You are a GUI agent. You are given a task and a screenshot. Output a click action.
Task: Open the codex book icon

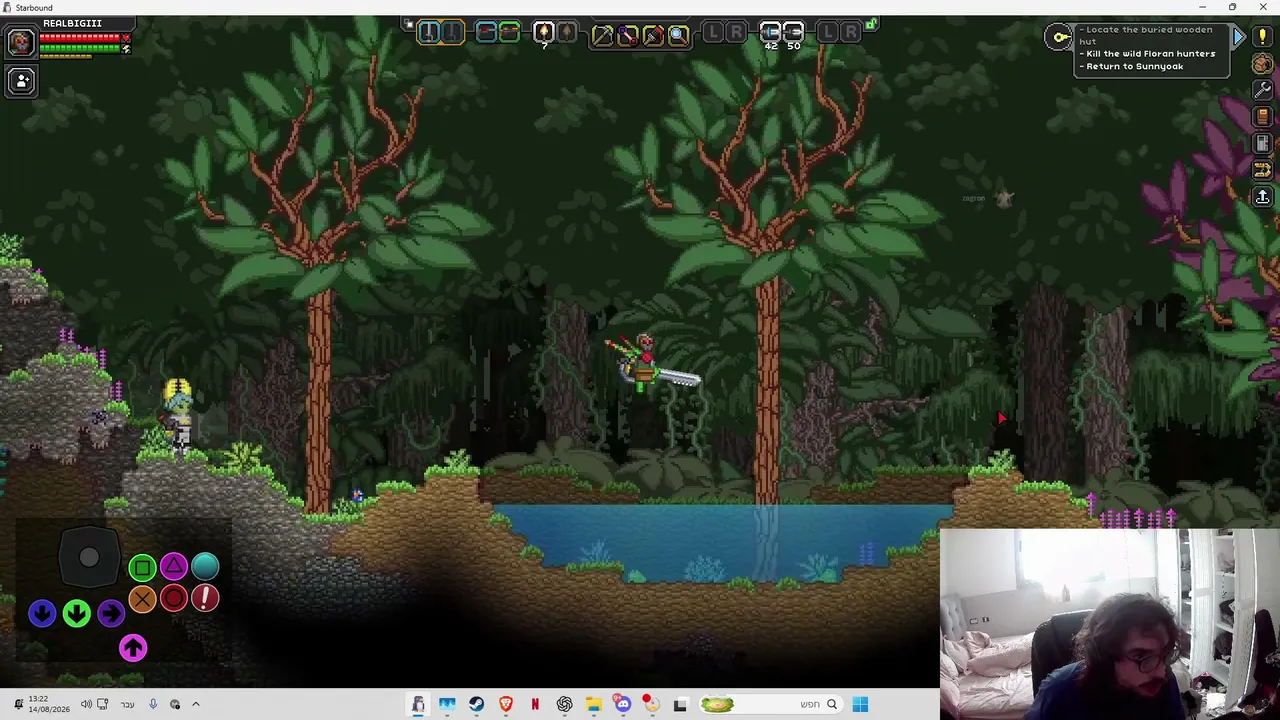(1262, 117)
